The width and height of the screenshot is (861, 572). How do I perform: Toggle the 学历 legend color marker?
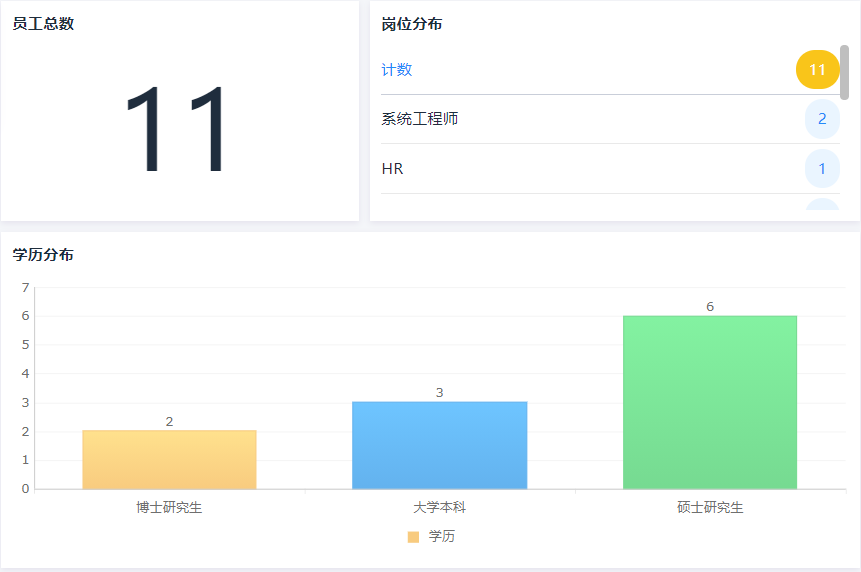[x=413, y=537]
